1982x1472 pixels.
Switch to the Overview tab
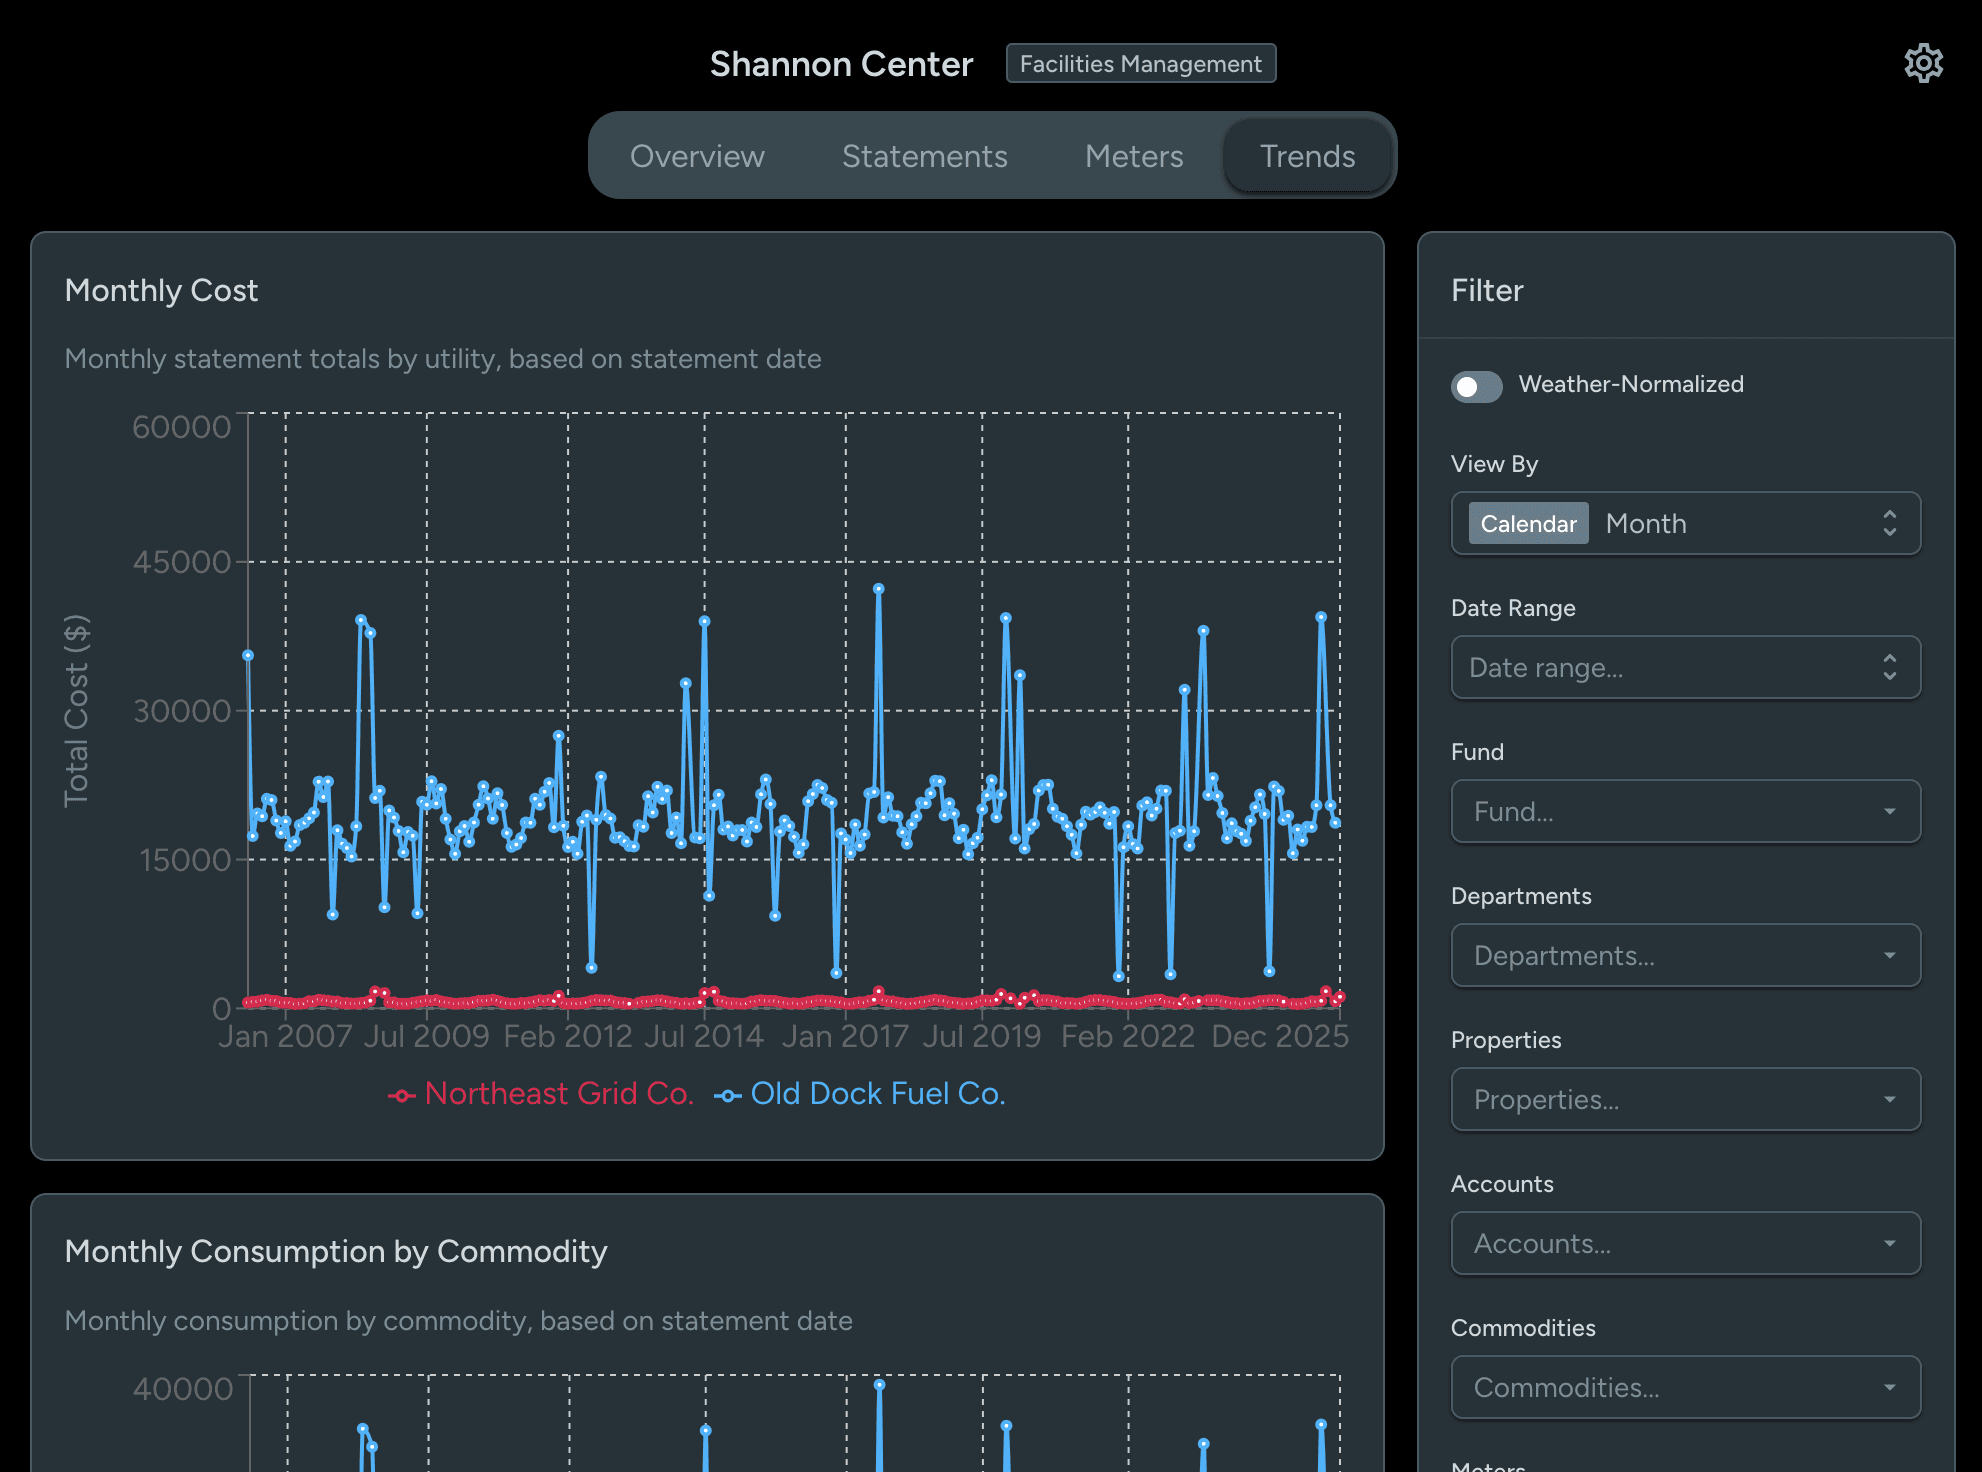point(697,156)
